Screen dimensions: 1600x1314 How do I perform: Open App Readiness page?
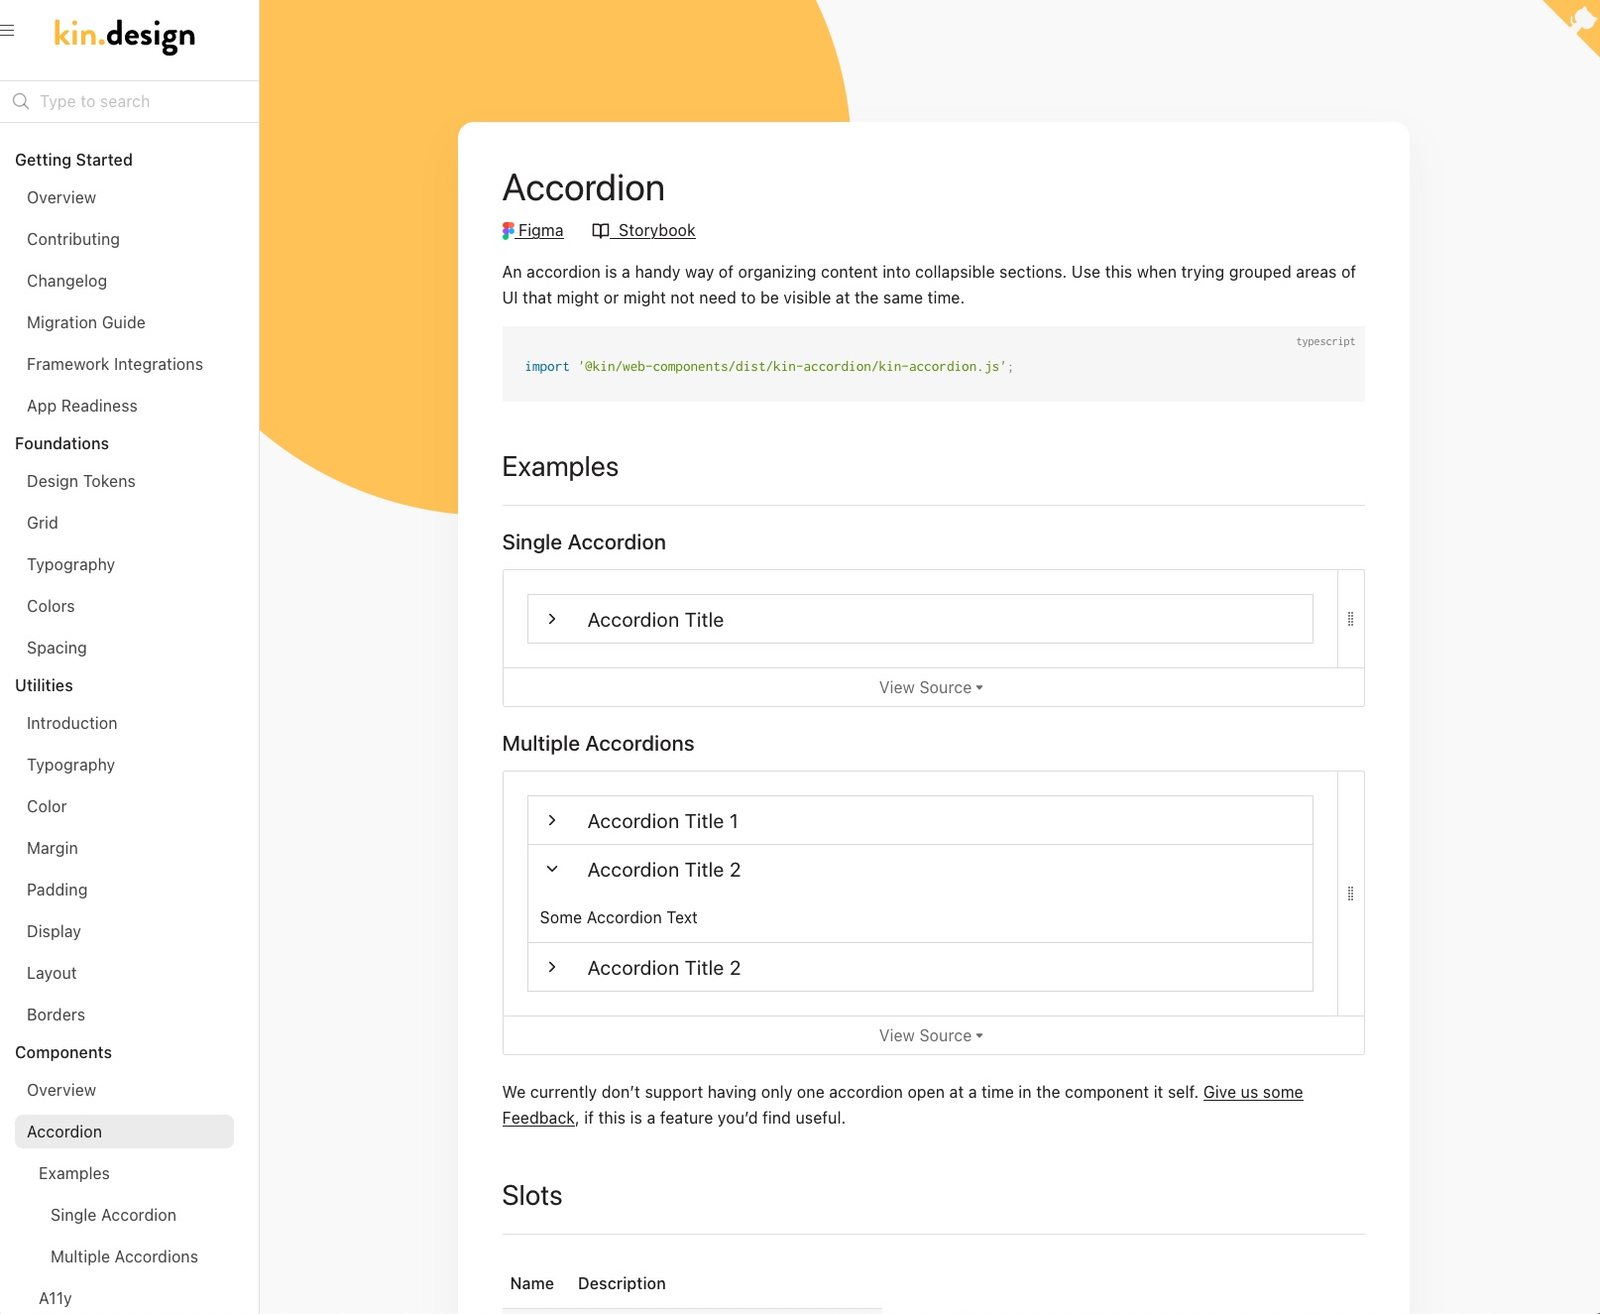point(82,406)
